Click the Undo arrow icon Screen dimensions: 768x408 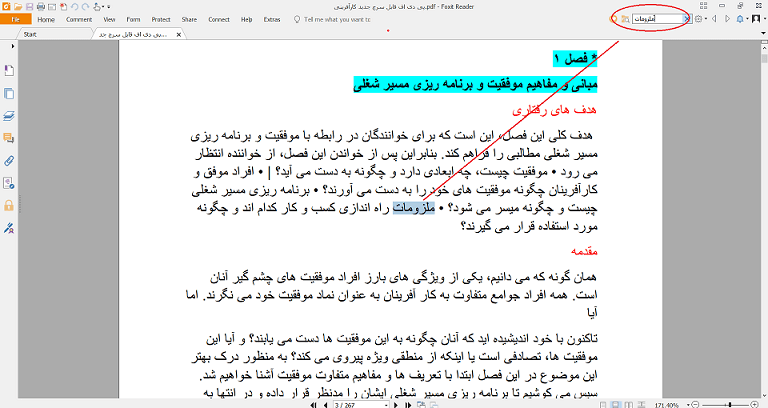[x=74, y=7]
